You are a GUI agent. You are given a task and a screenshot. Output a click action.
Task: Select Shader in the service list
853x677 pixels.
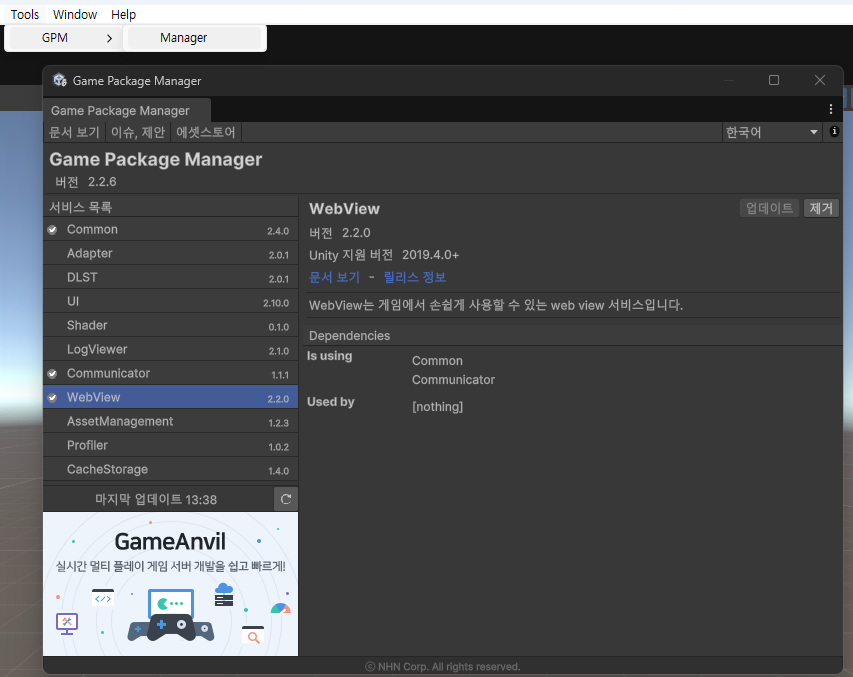[x=170, y=325]
